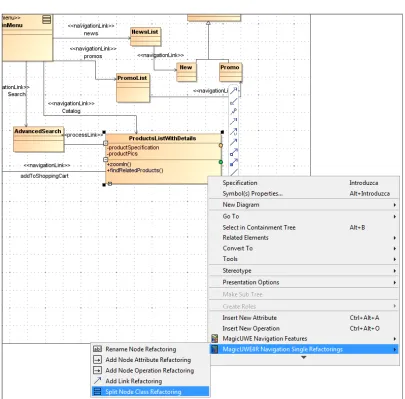Expand the New Diagram submenu arrow
Screen dimensions: 405x399
(395, 205)
